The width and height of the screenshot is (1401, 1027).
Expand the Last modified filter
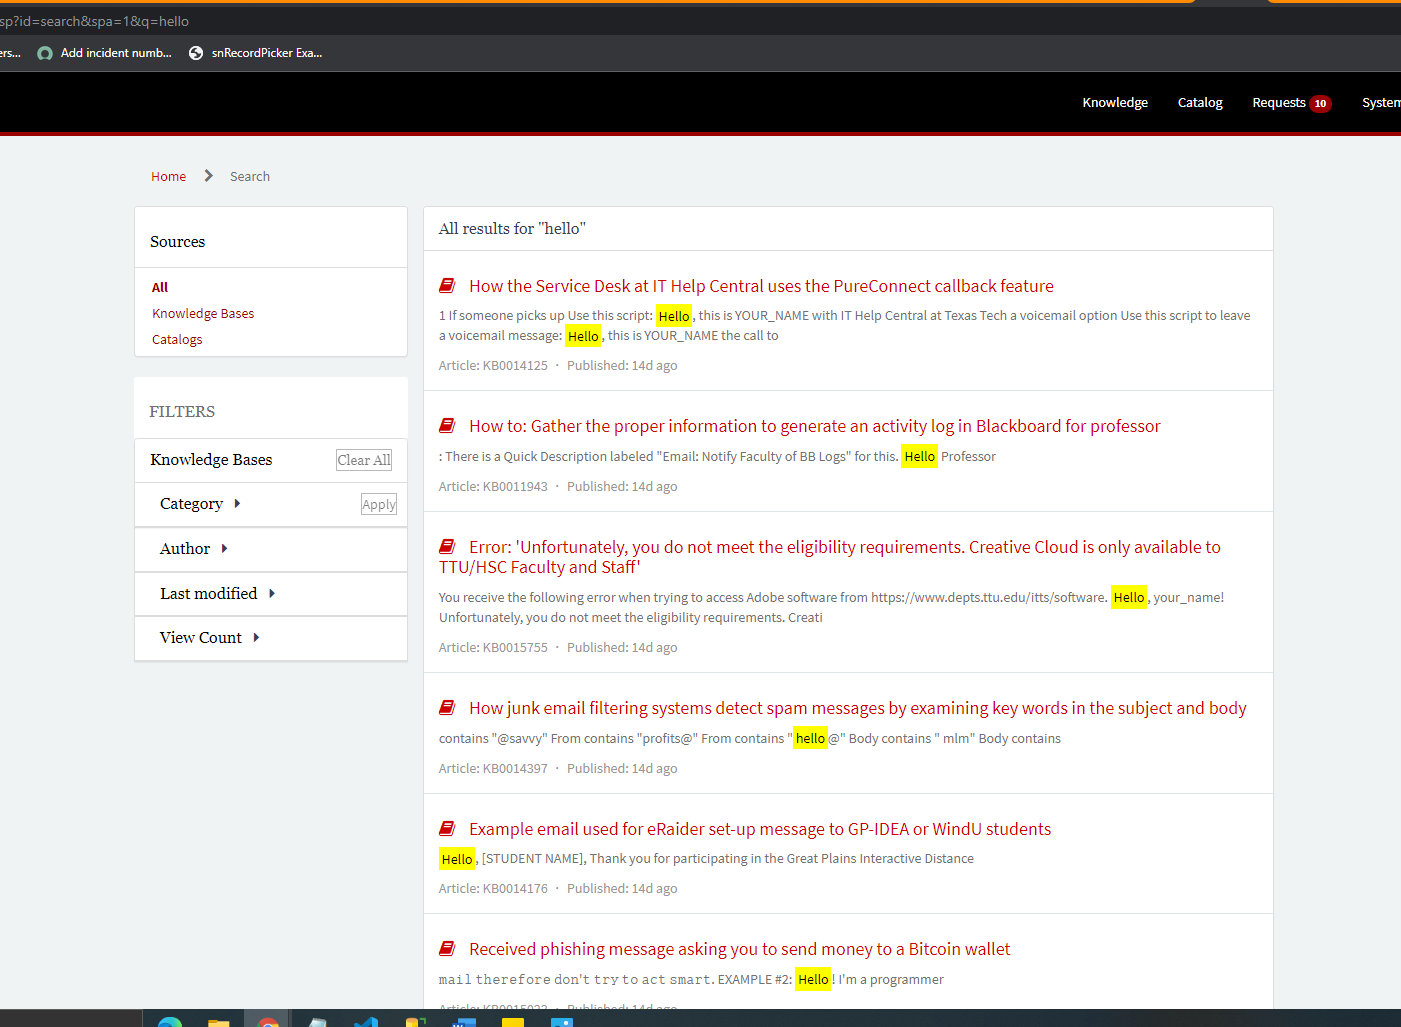point(216,594)
